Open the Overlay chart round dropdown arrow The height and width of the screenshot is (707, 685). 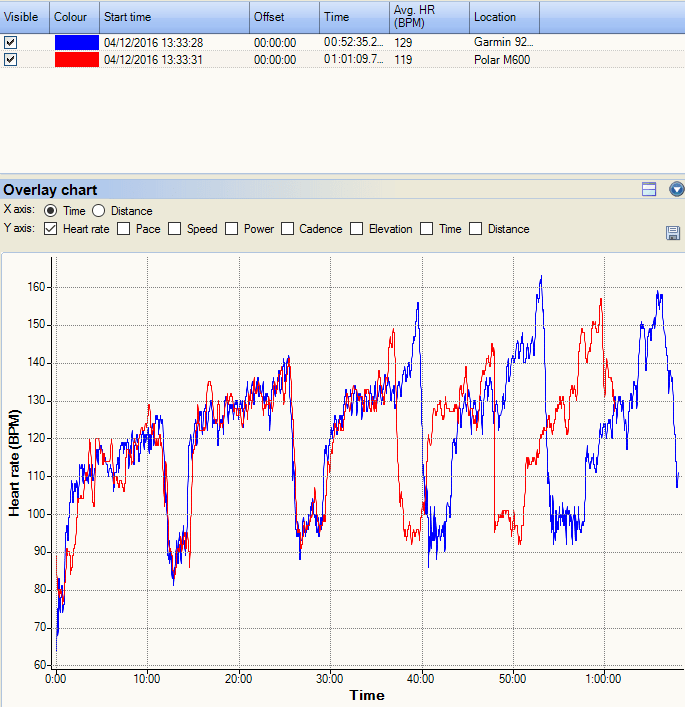676,189
